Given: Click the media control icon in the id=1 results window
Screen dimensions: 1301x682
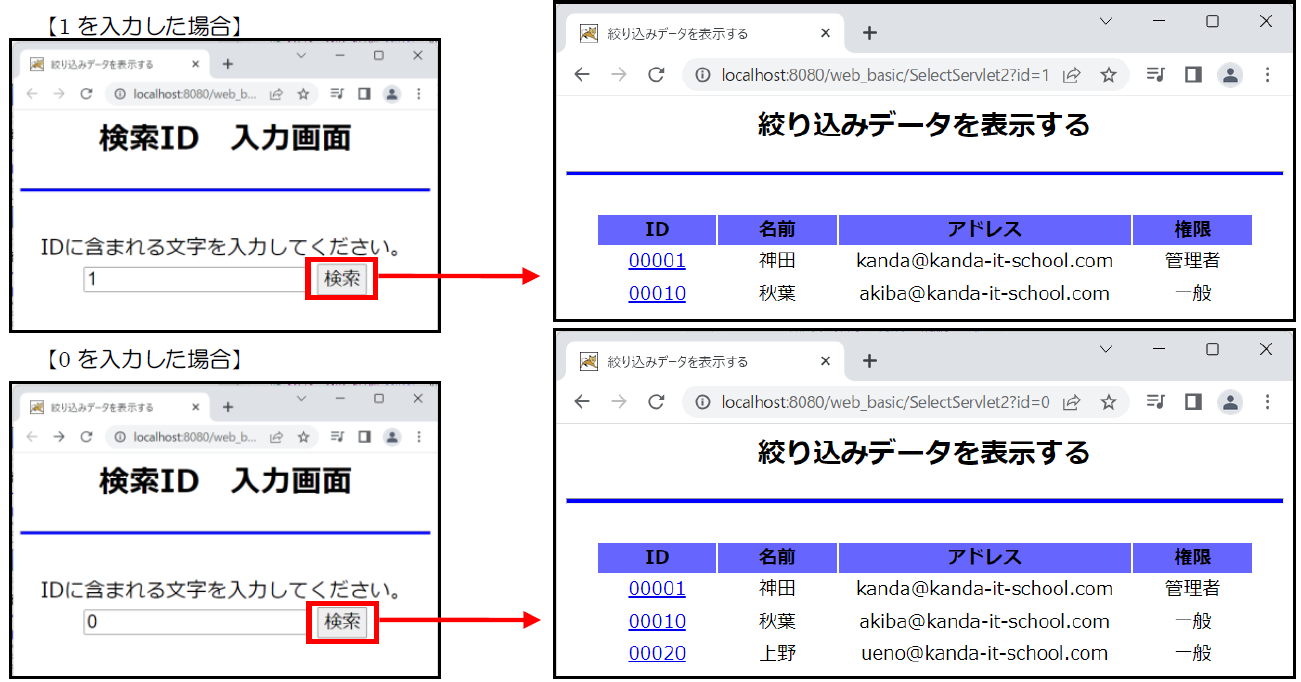Looking at the screenshot, I should (1156, 75).
